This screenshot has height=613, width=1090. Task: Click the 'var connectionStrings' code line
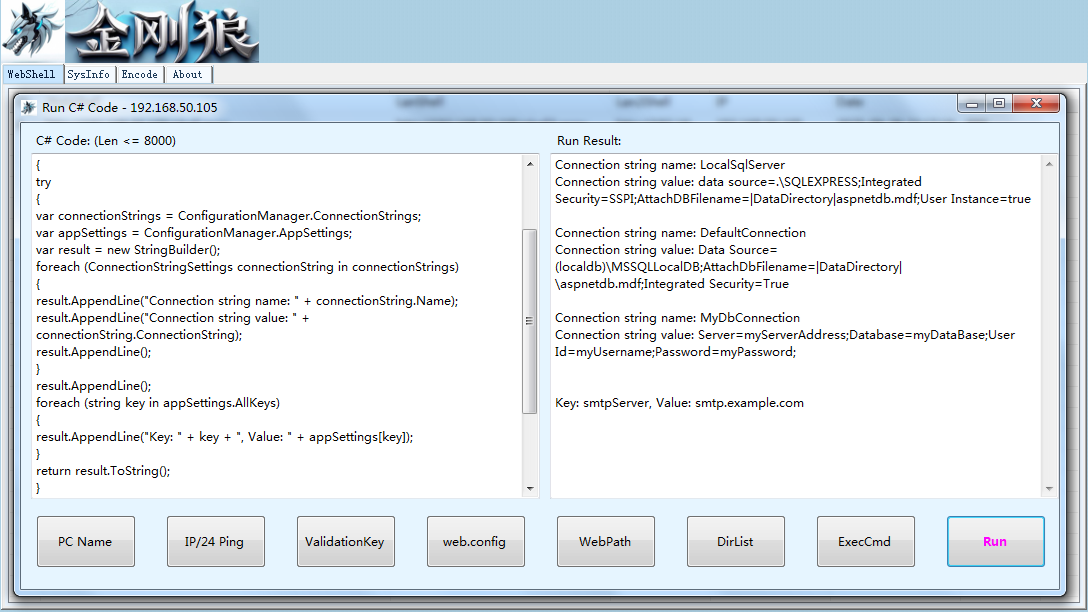click(x=229, y=215)
